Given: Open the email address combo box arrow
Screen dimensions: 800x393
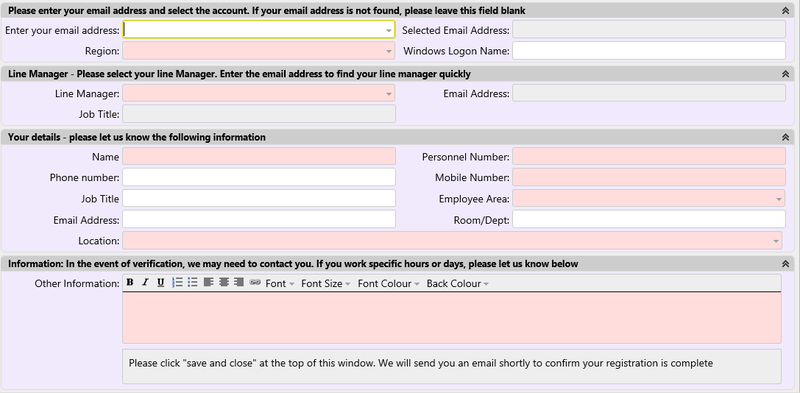Looking at the screenshot, I should (389, 31).
